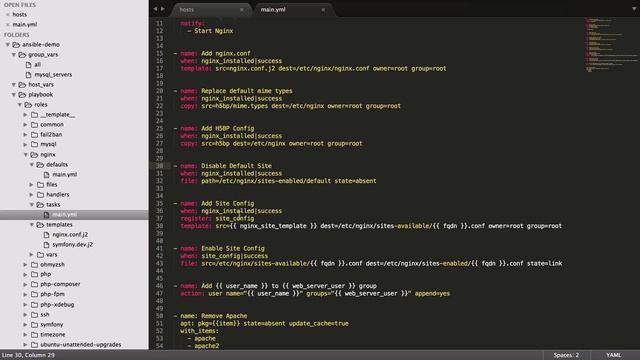Place cursor on 'Start Nginx' text
The height and width of the screenshot is (360, 640).
tap(213, 31)
